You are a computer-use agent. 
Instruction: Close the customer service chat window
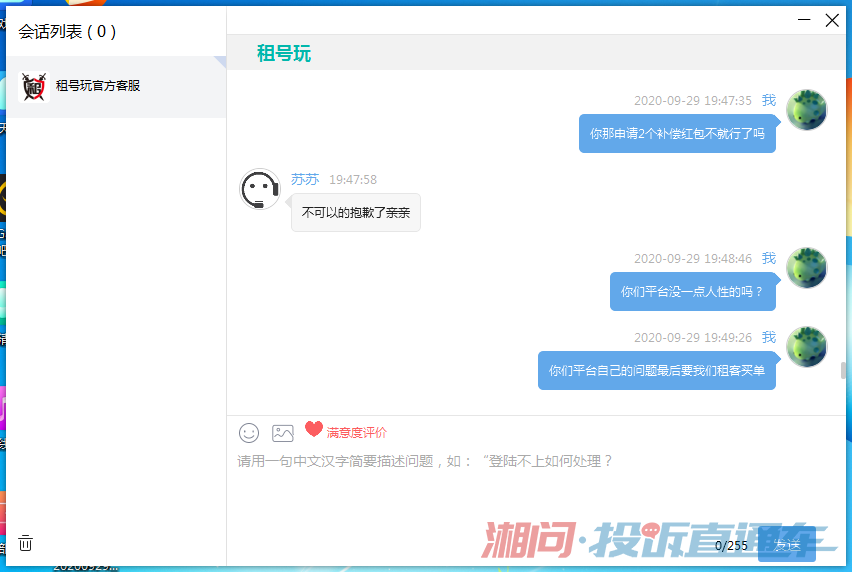(x=832, y=20)
